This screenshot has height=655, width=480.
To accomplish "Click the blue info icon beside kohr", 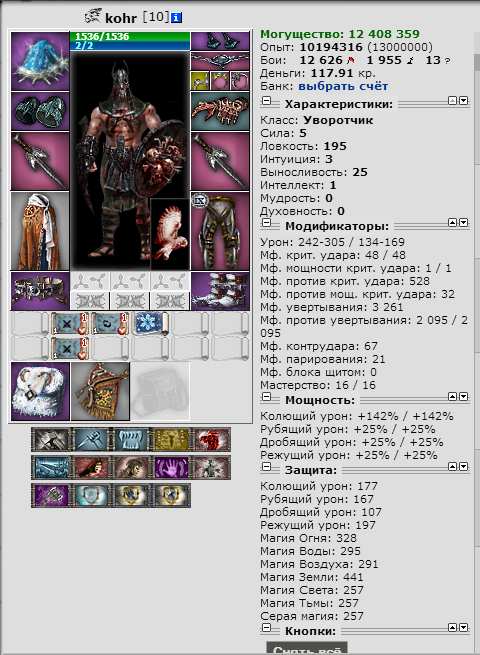I will pos(176,18).
